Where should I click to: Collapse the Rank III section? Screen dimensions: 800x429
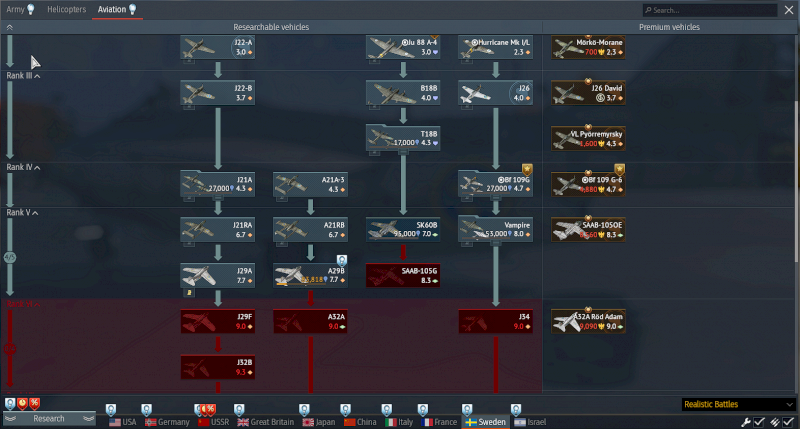click(x=37, y=76)
